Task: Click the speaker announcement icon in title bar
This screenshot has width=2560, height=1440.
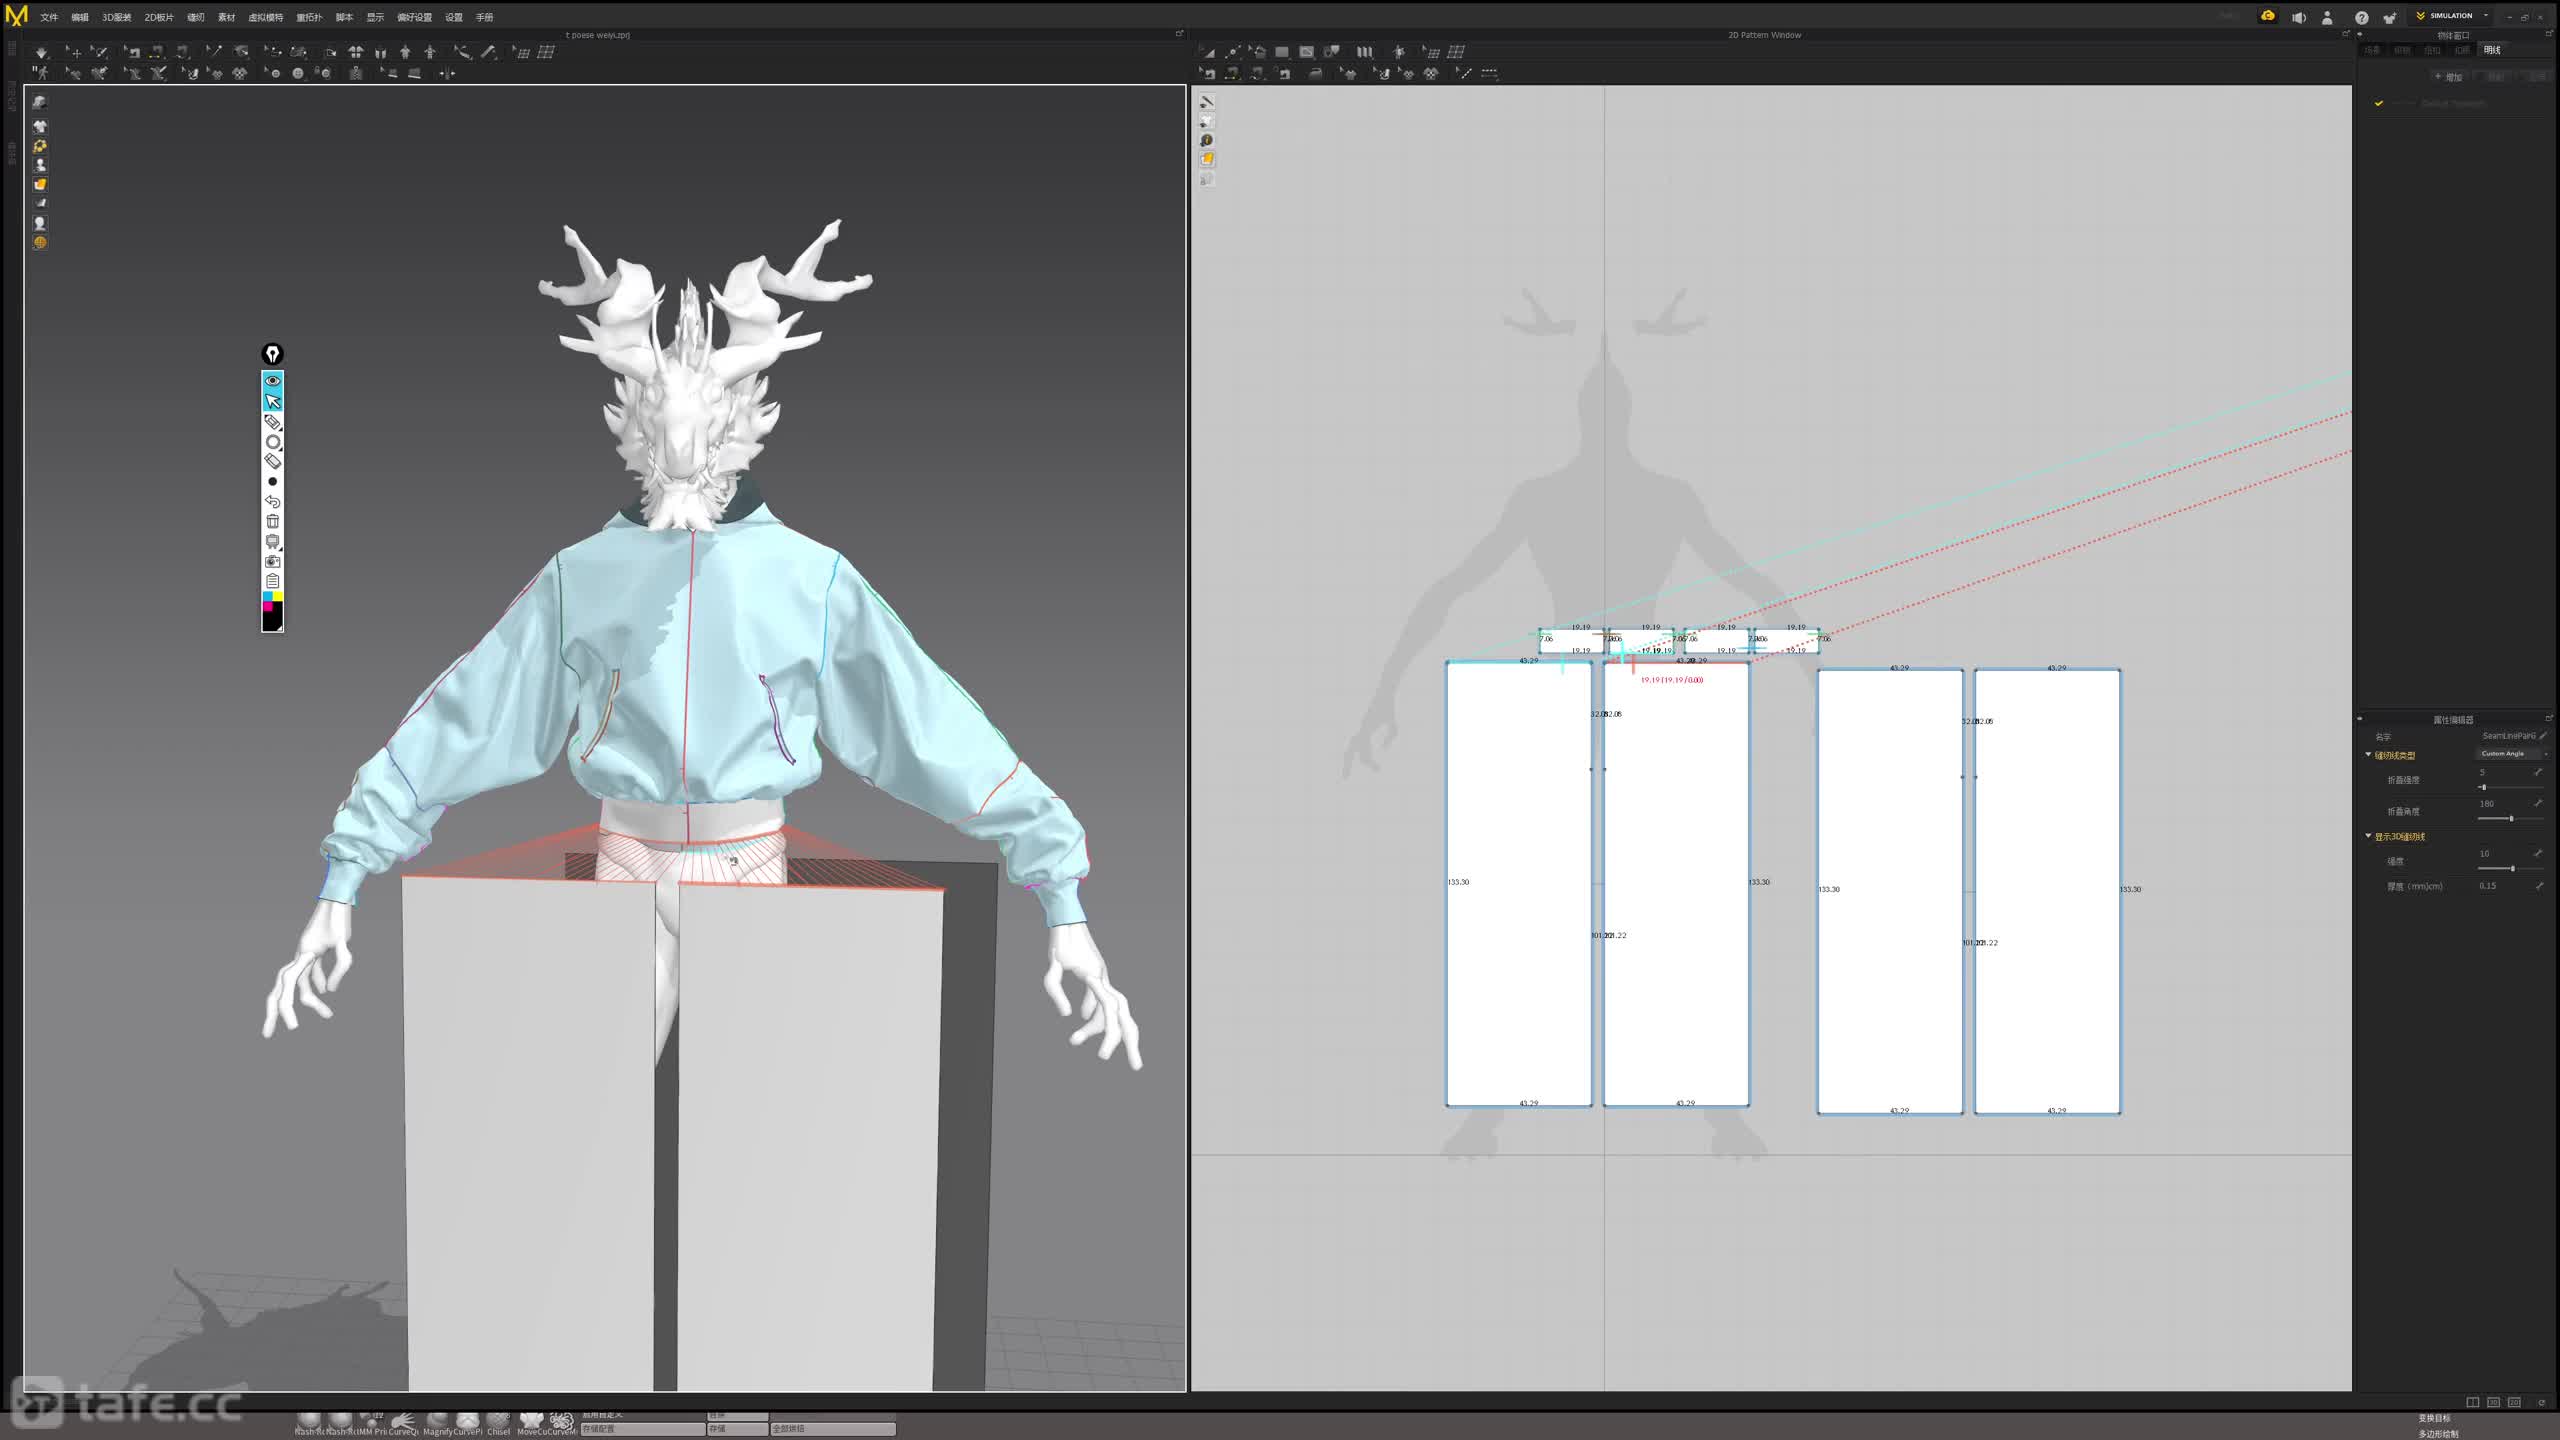Action: click(x=2299, y=17)
